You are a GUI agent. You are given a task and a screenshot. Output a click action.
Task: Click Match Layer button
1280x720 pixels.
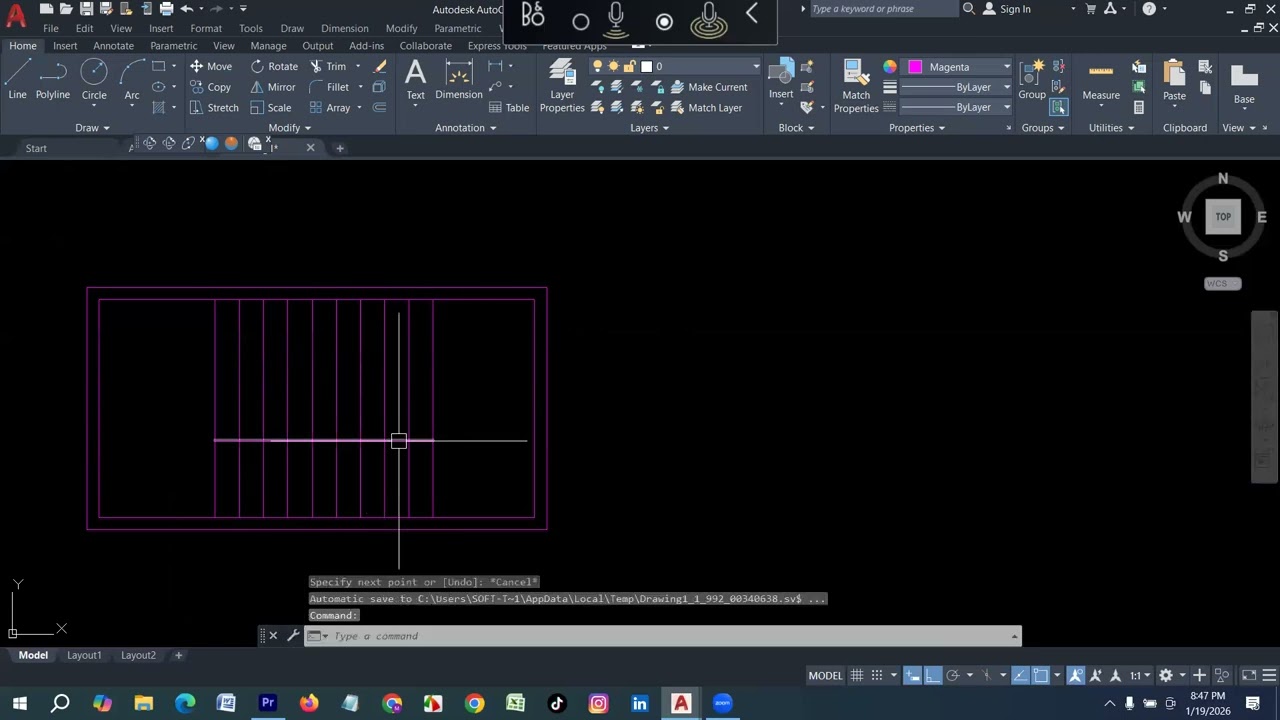(706, 108)
